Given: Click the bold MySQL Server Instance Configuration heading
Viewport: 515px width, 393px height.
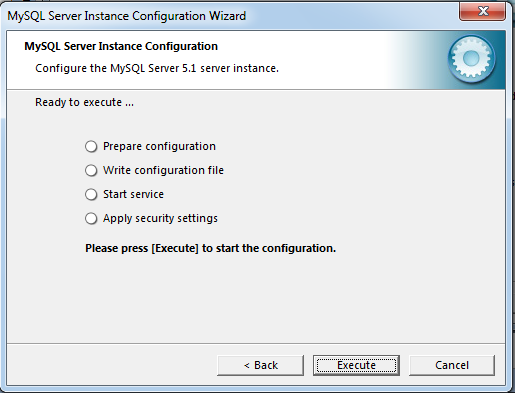Looking at the screenshot, I should coord(121,46).
